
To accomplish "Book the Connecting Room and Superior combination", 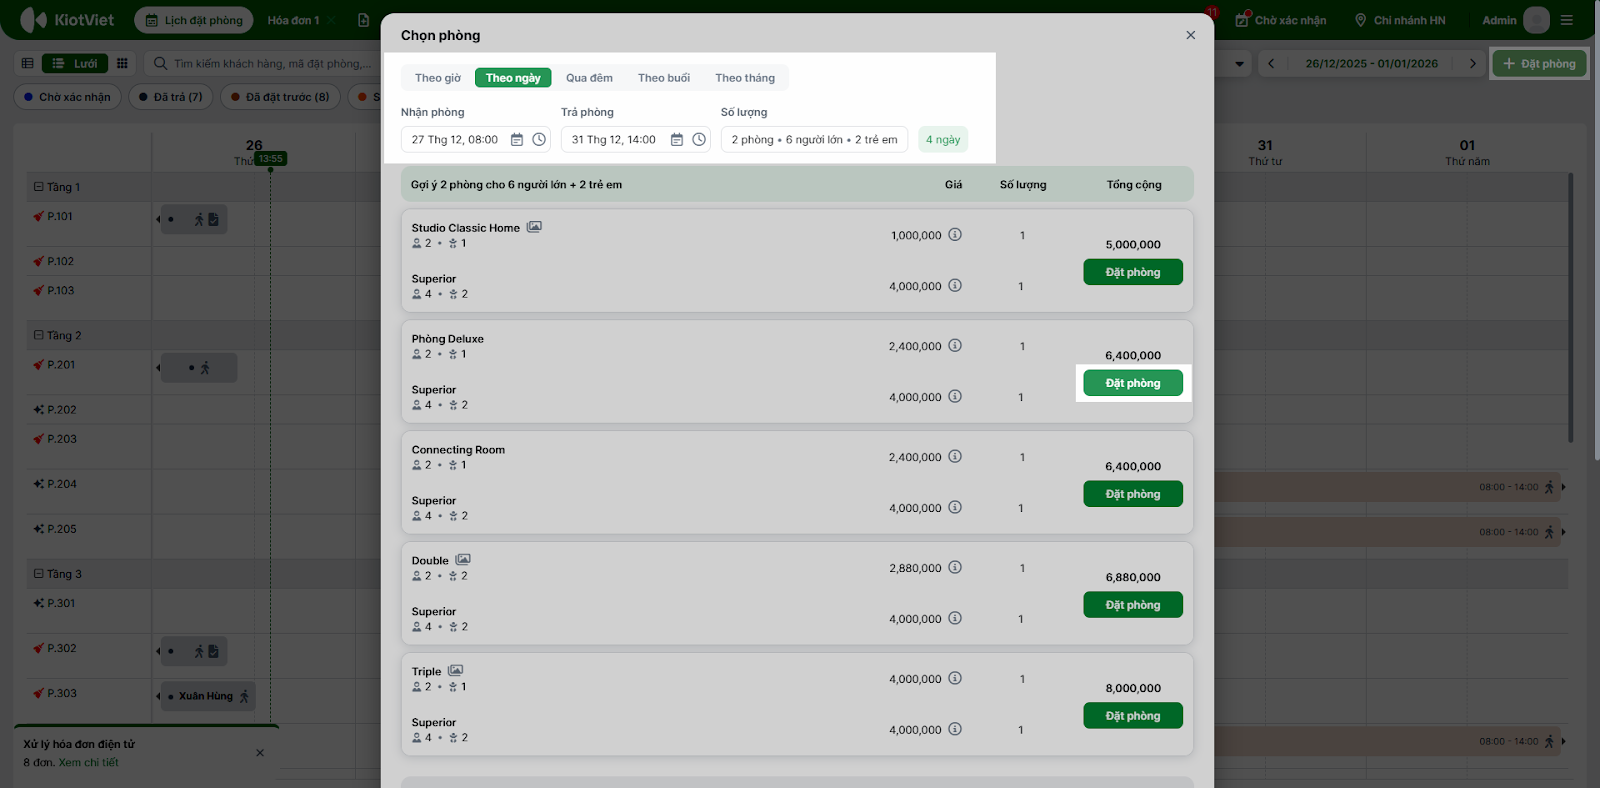I will 1132,494.
